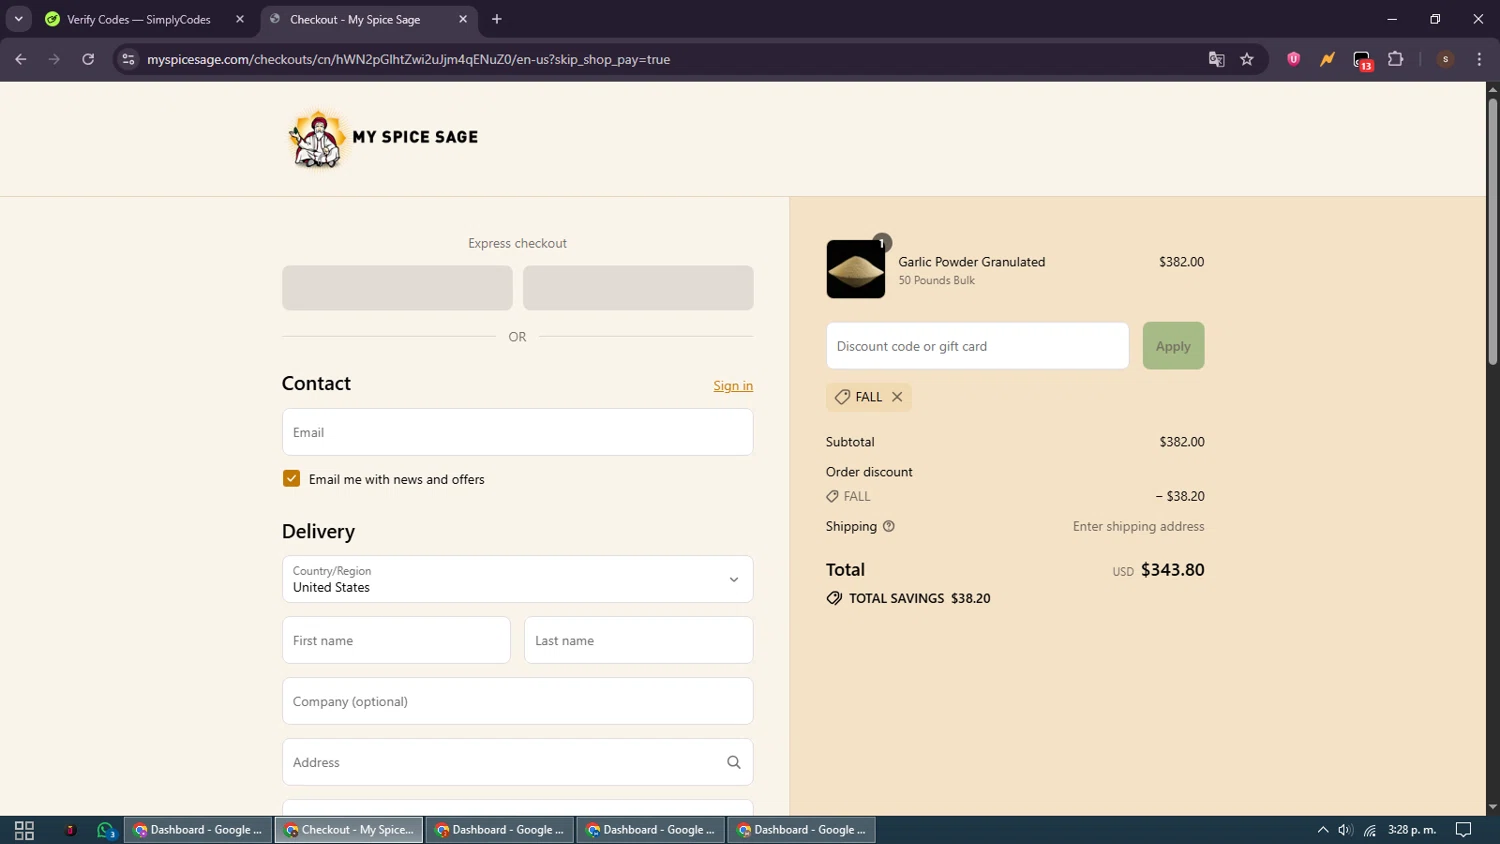Click the browser back arrow
This screenshot has height=844, width=1500.
coord(21,59)
